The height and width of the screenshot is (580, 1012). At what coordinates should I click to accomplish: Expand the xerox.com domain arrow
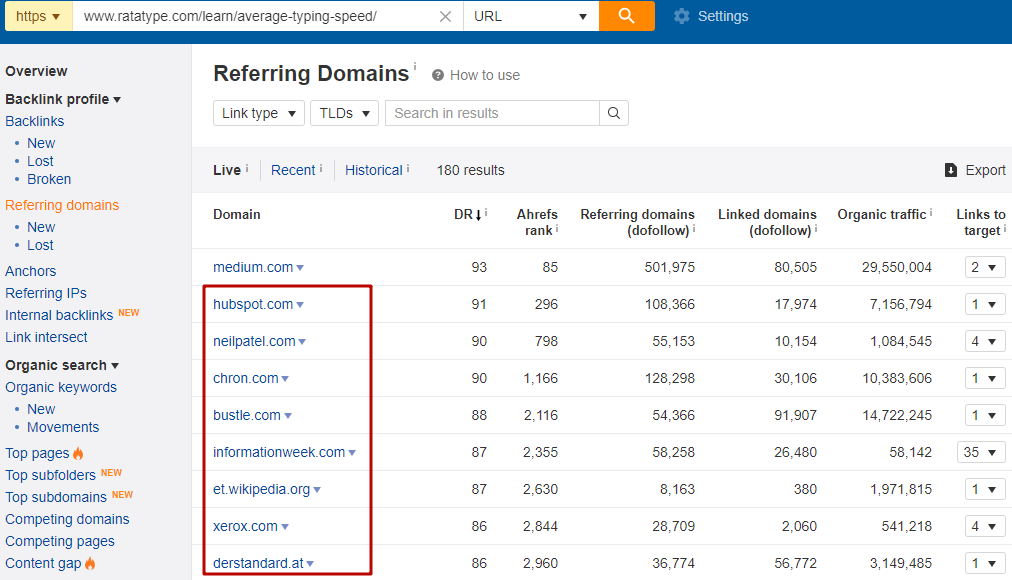point(285,526)
